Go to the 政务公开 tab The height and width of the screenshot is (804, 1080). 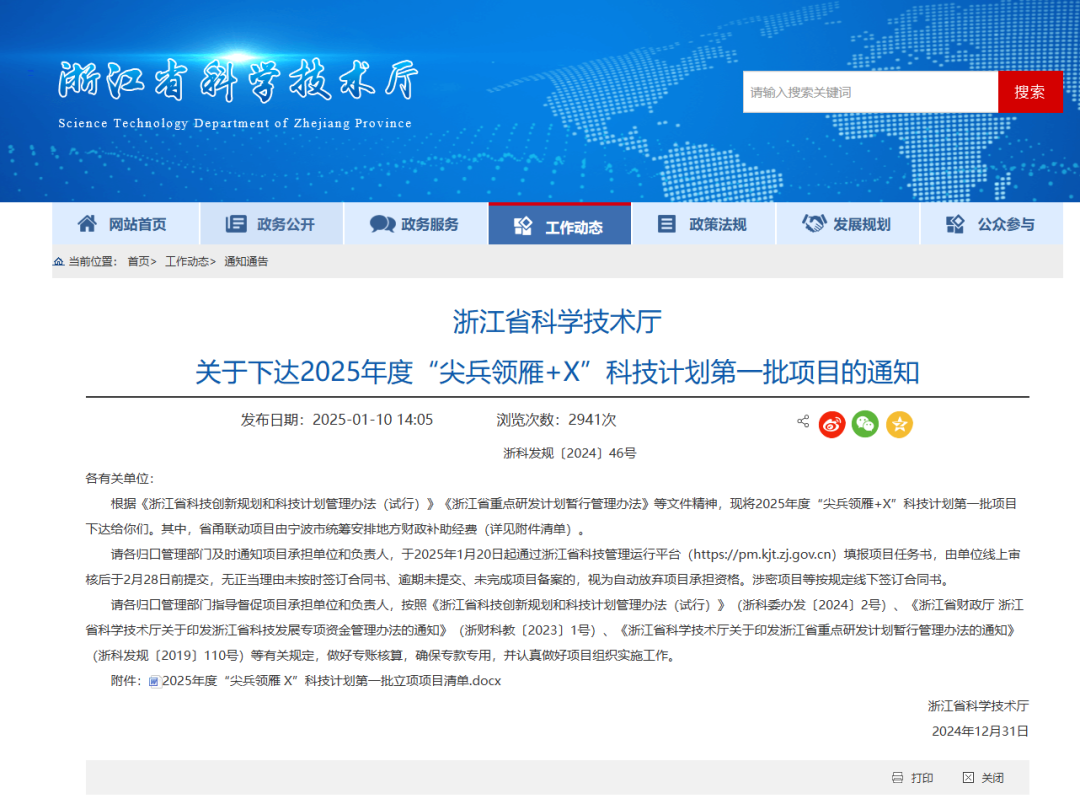click(x=271, y=224)
